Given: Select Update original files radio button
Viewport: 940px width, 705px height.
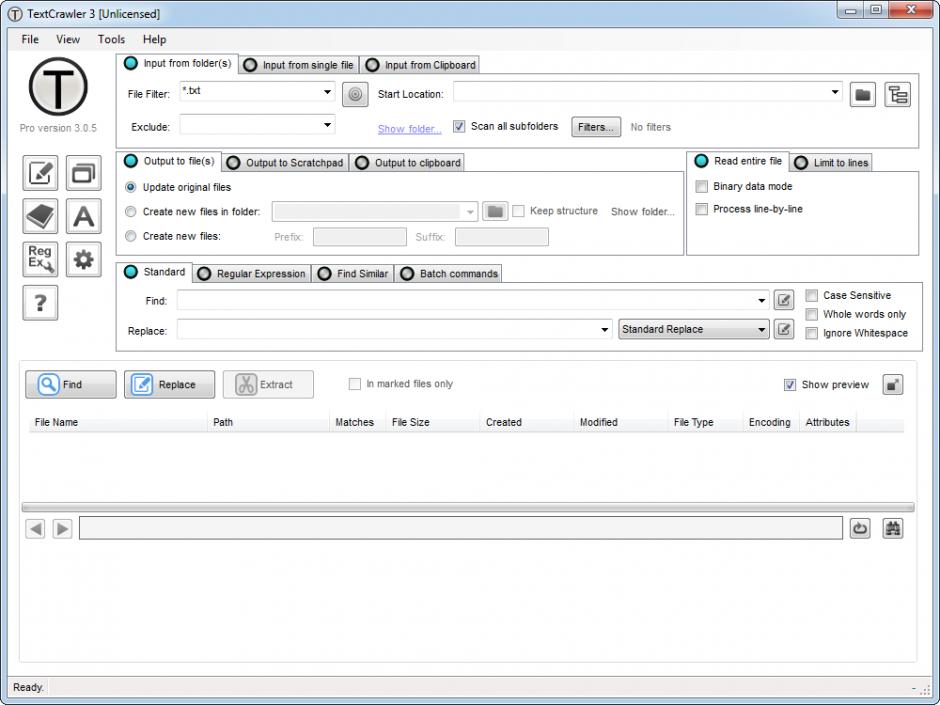Looking at the screenshot, I should 131,187.
